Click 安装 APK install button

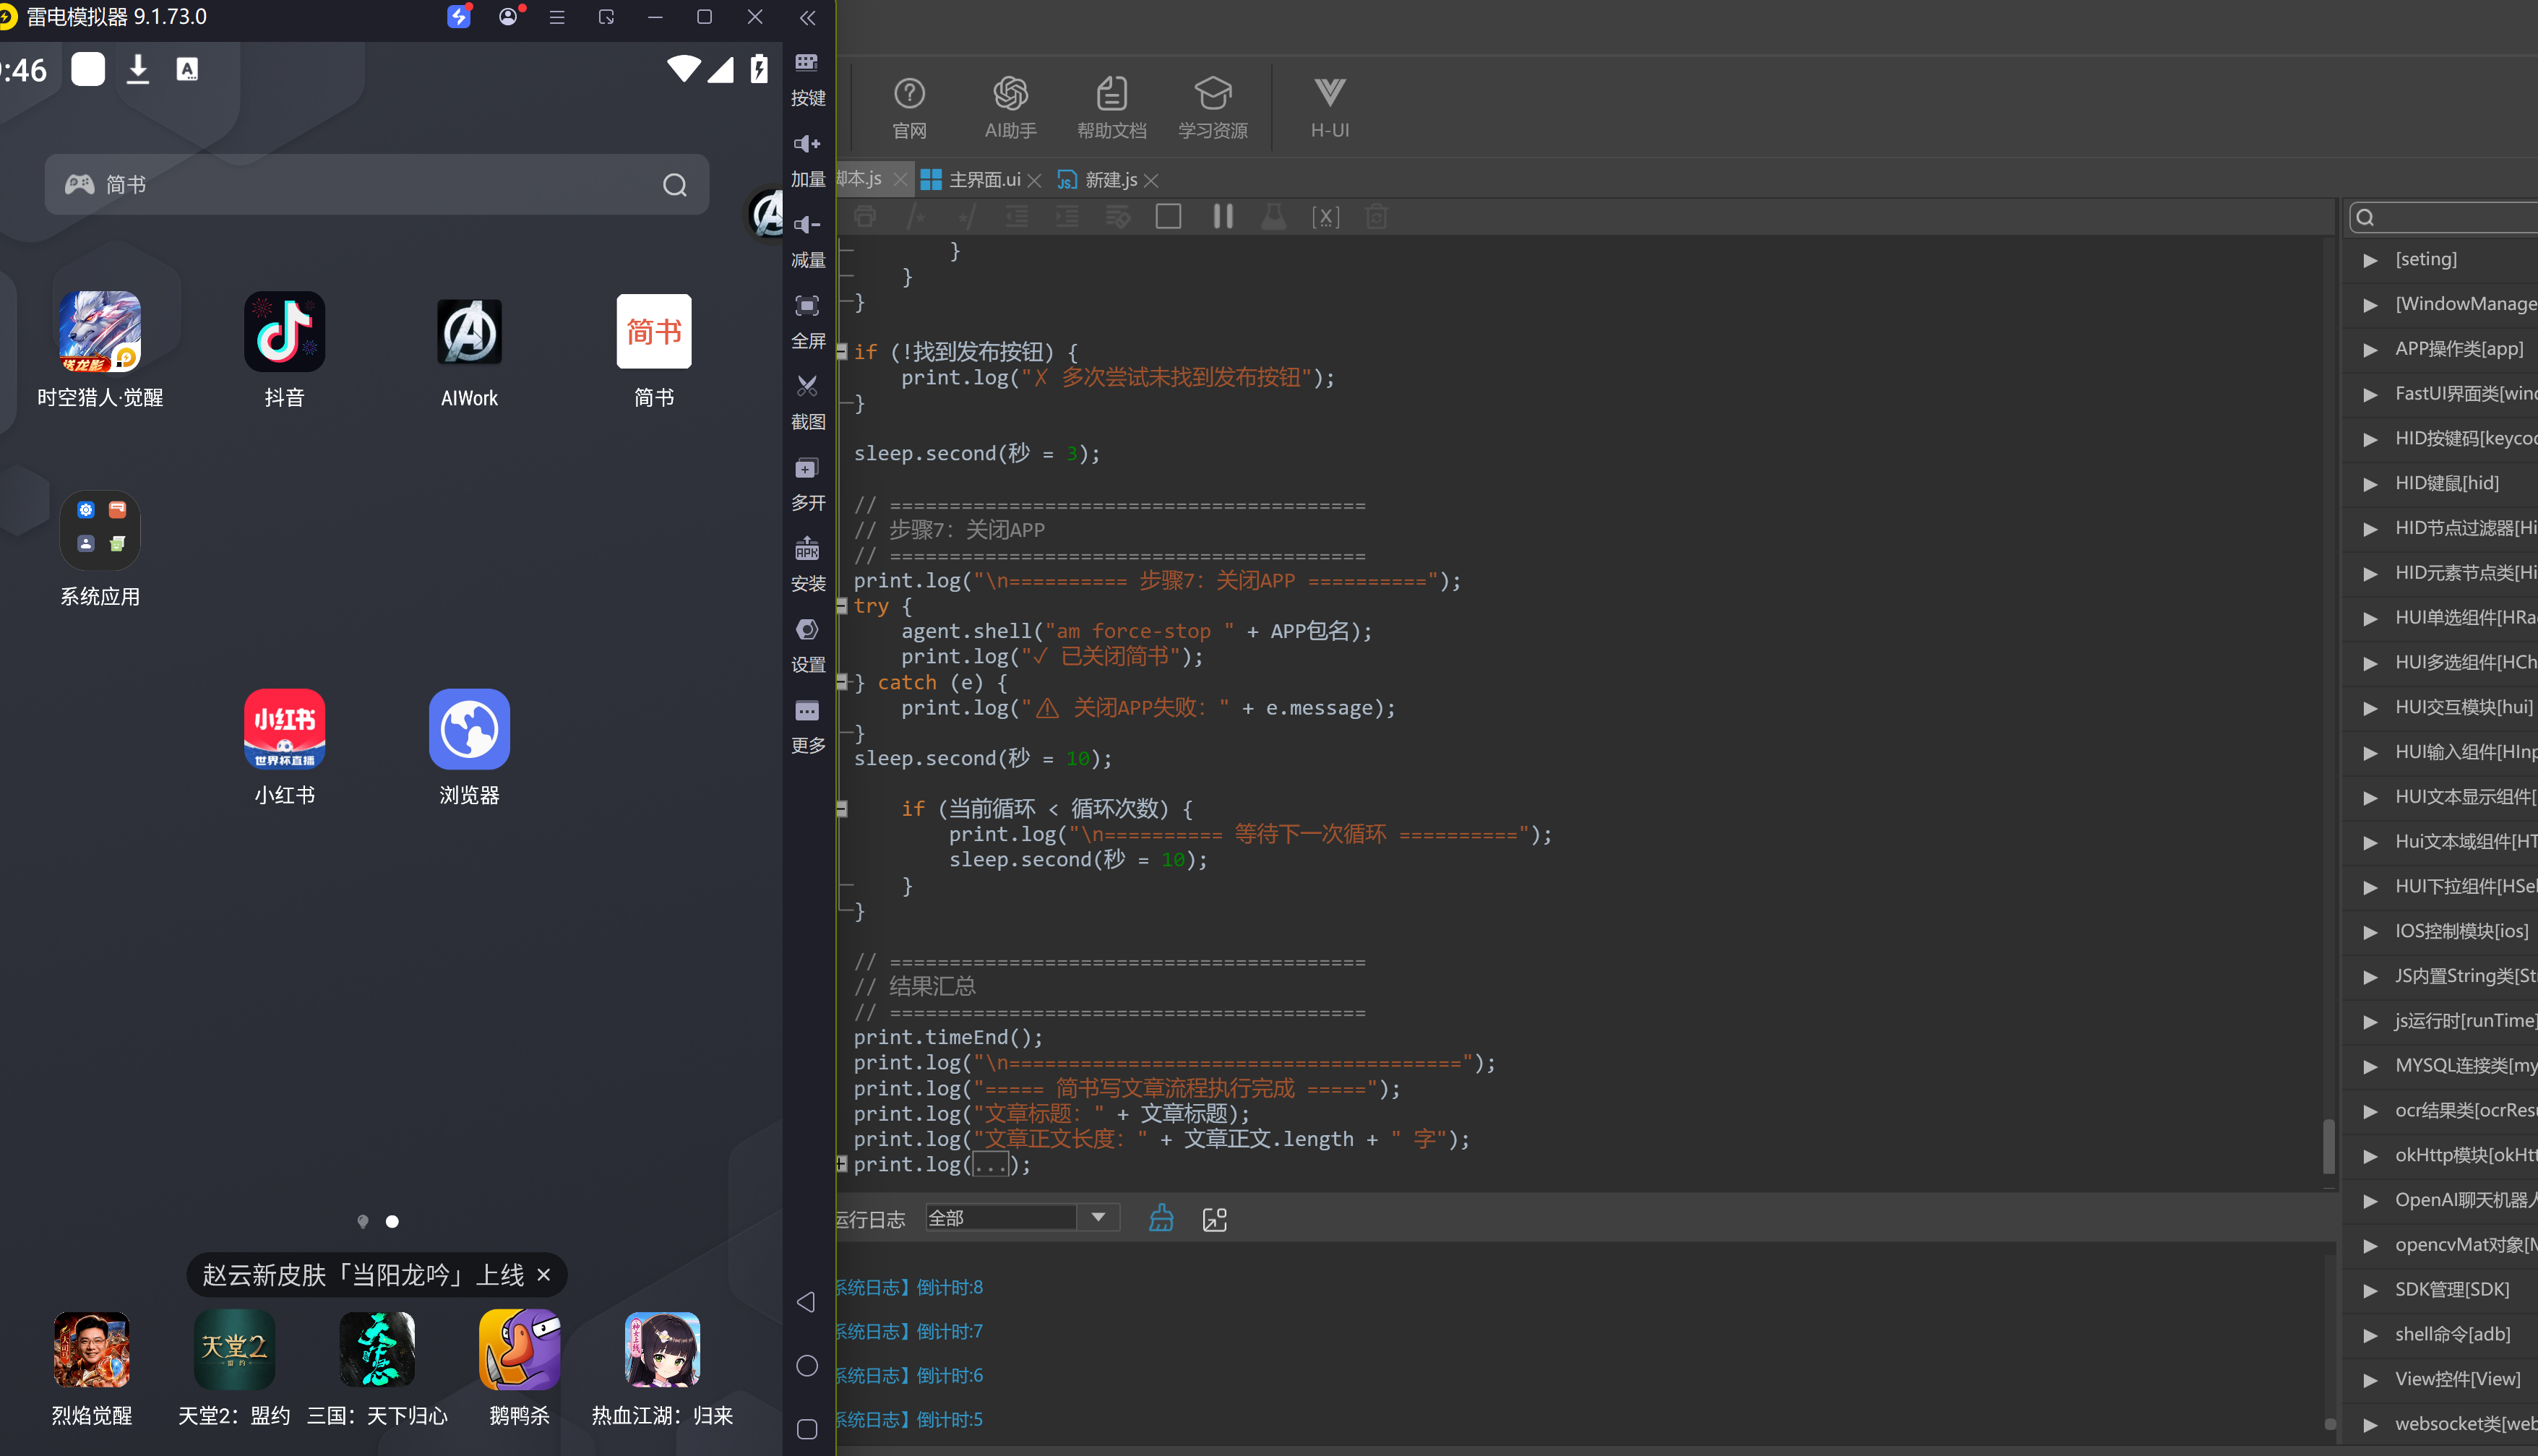808,565
